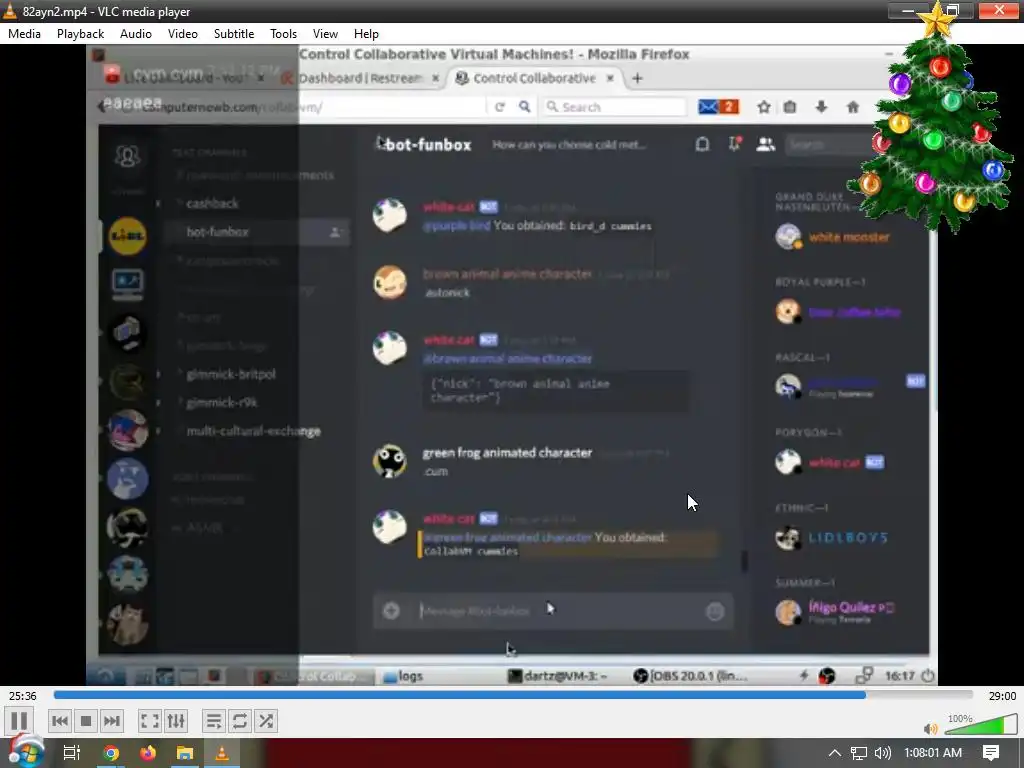
Task: Open the Audio menu
Action: pyautogui.click(x=136, y=33)
